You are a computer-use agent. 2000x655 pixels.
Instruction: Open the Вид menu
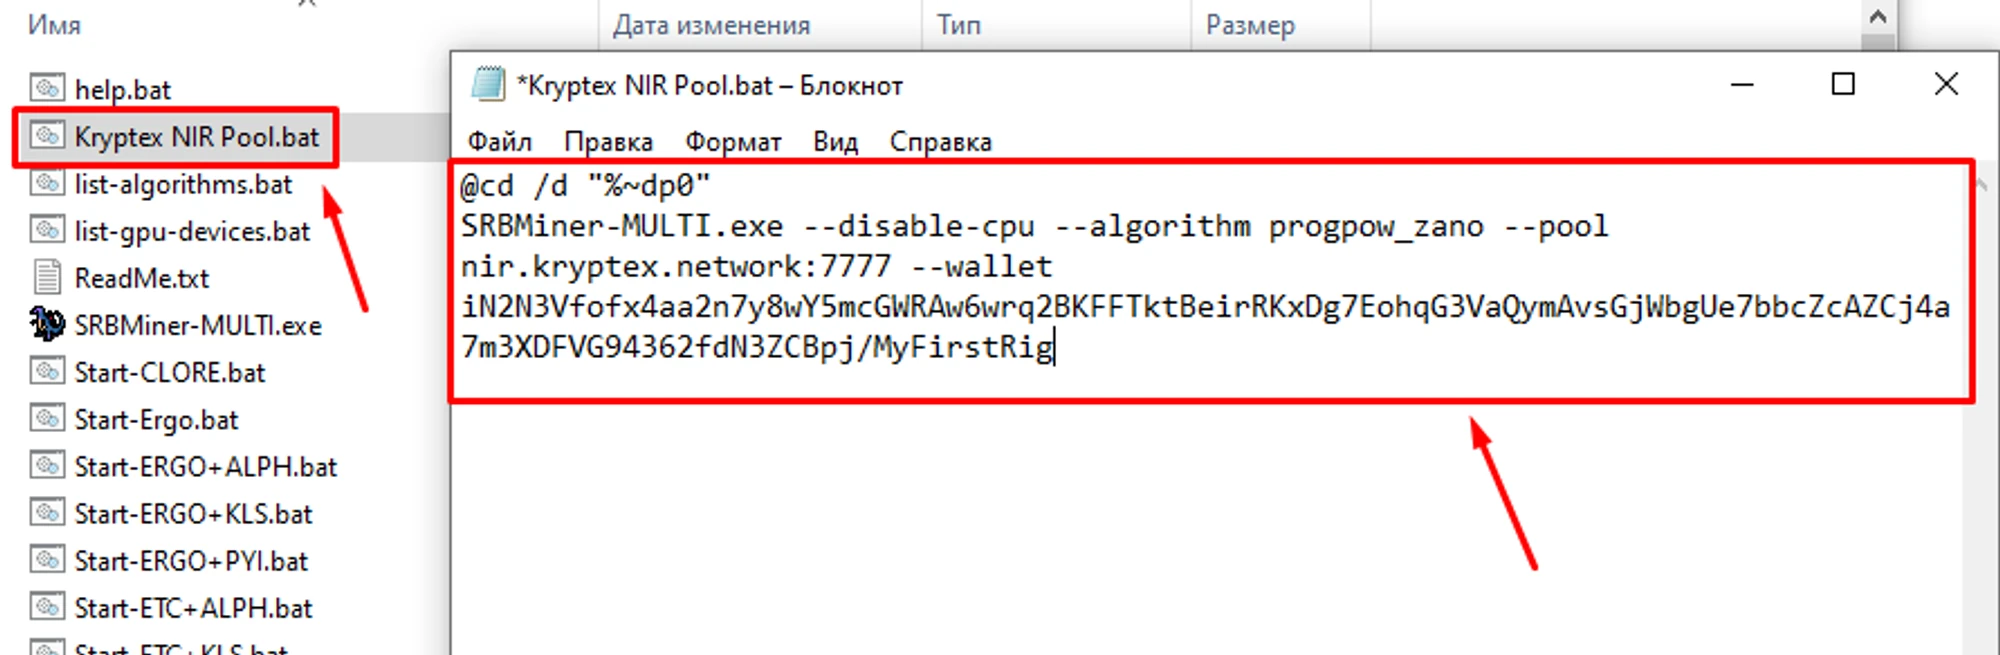click(x=835, y=142)
